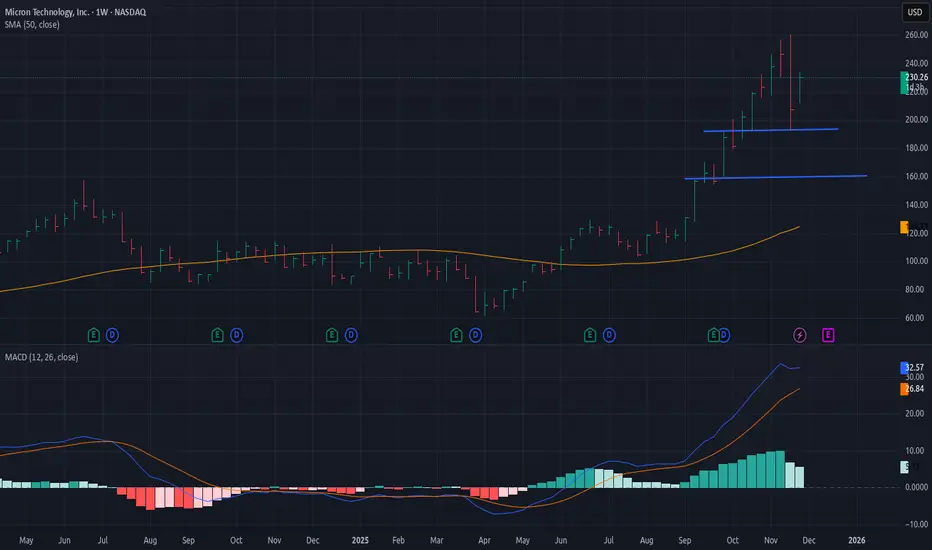
Task: Select the lower blue horizontal line near 160
Action: tap(776, 177)
